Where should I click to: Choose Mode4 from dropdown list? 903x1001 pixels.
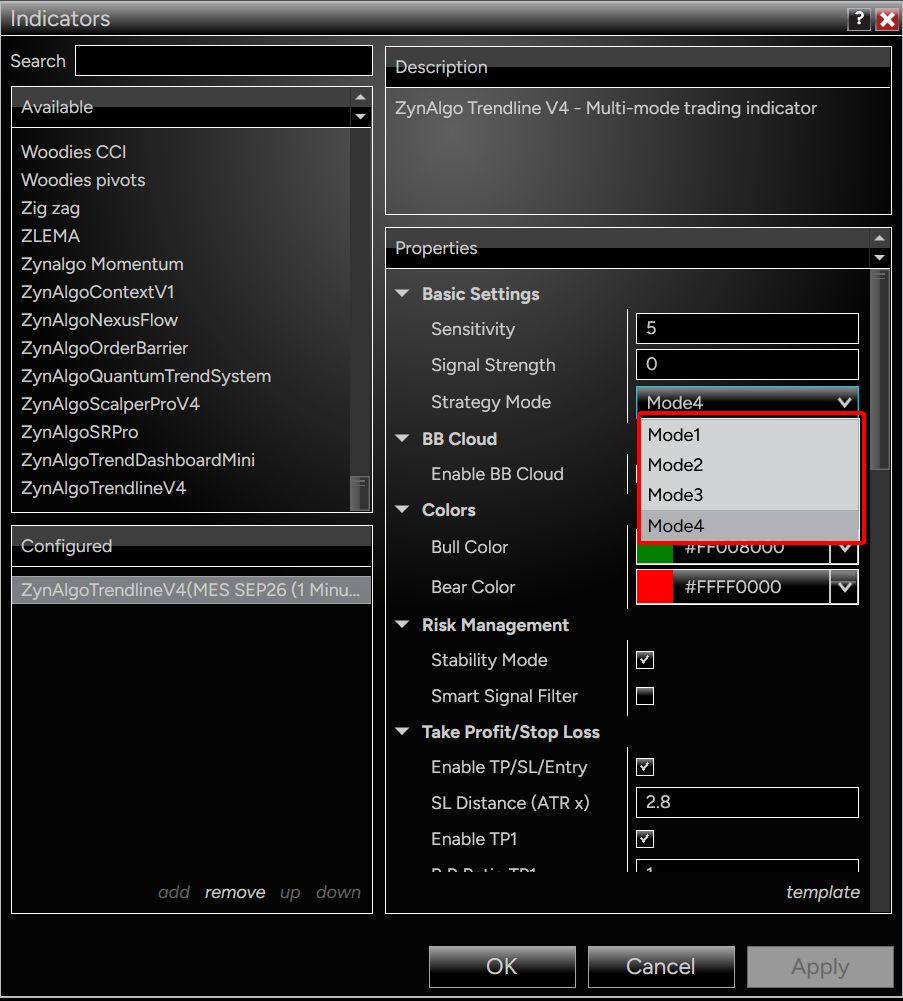tap(749, 525)
